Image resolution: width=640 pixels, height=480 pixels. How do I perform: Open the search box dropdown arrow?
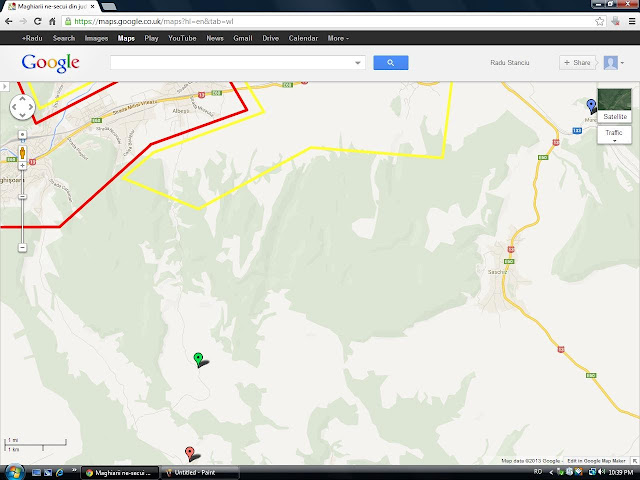coord(358,63)
